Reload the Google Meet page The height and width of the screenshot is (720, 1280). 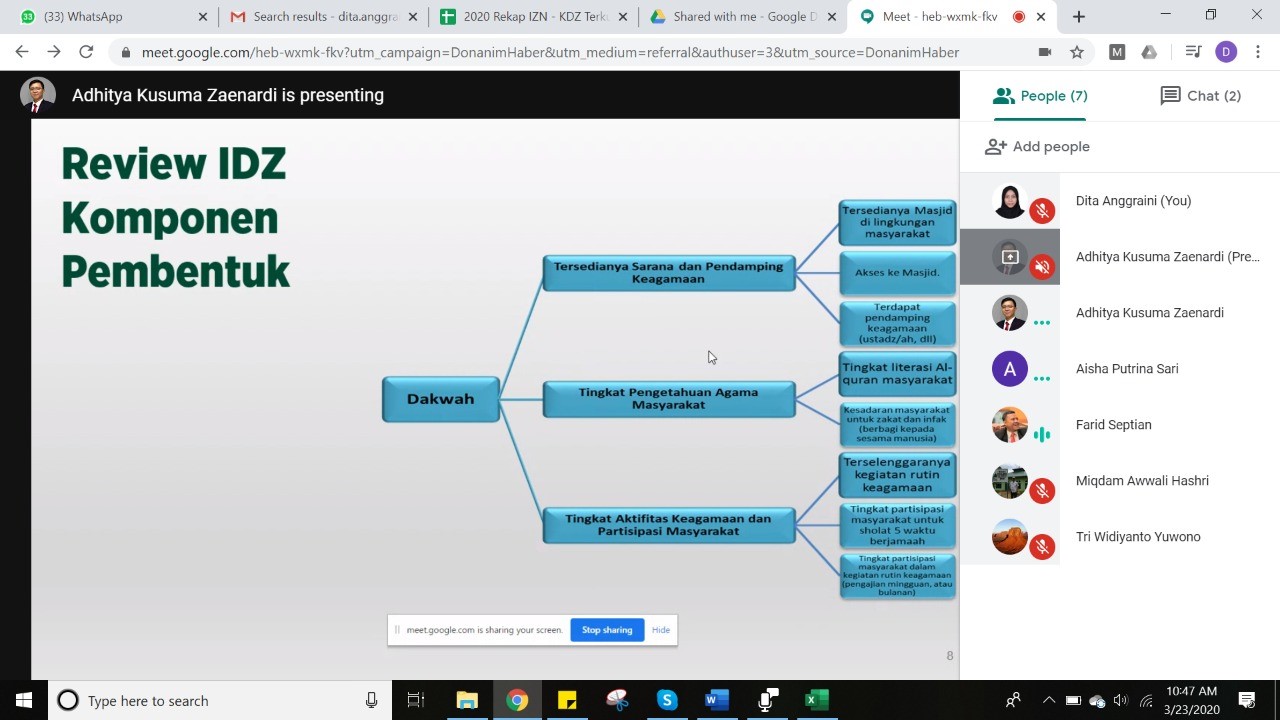click(x=86, y=52)
